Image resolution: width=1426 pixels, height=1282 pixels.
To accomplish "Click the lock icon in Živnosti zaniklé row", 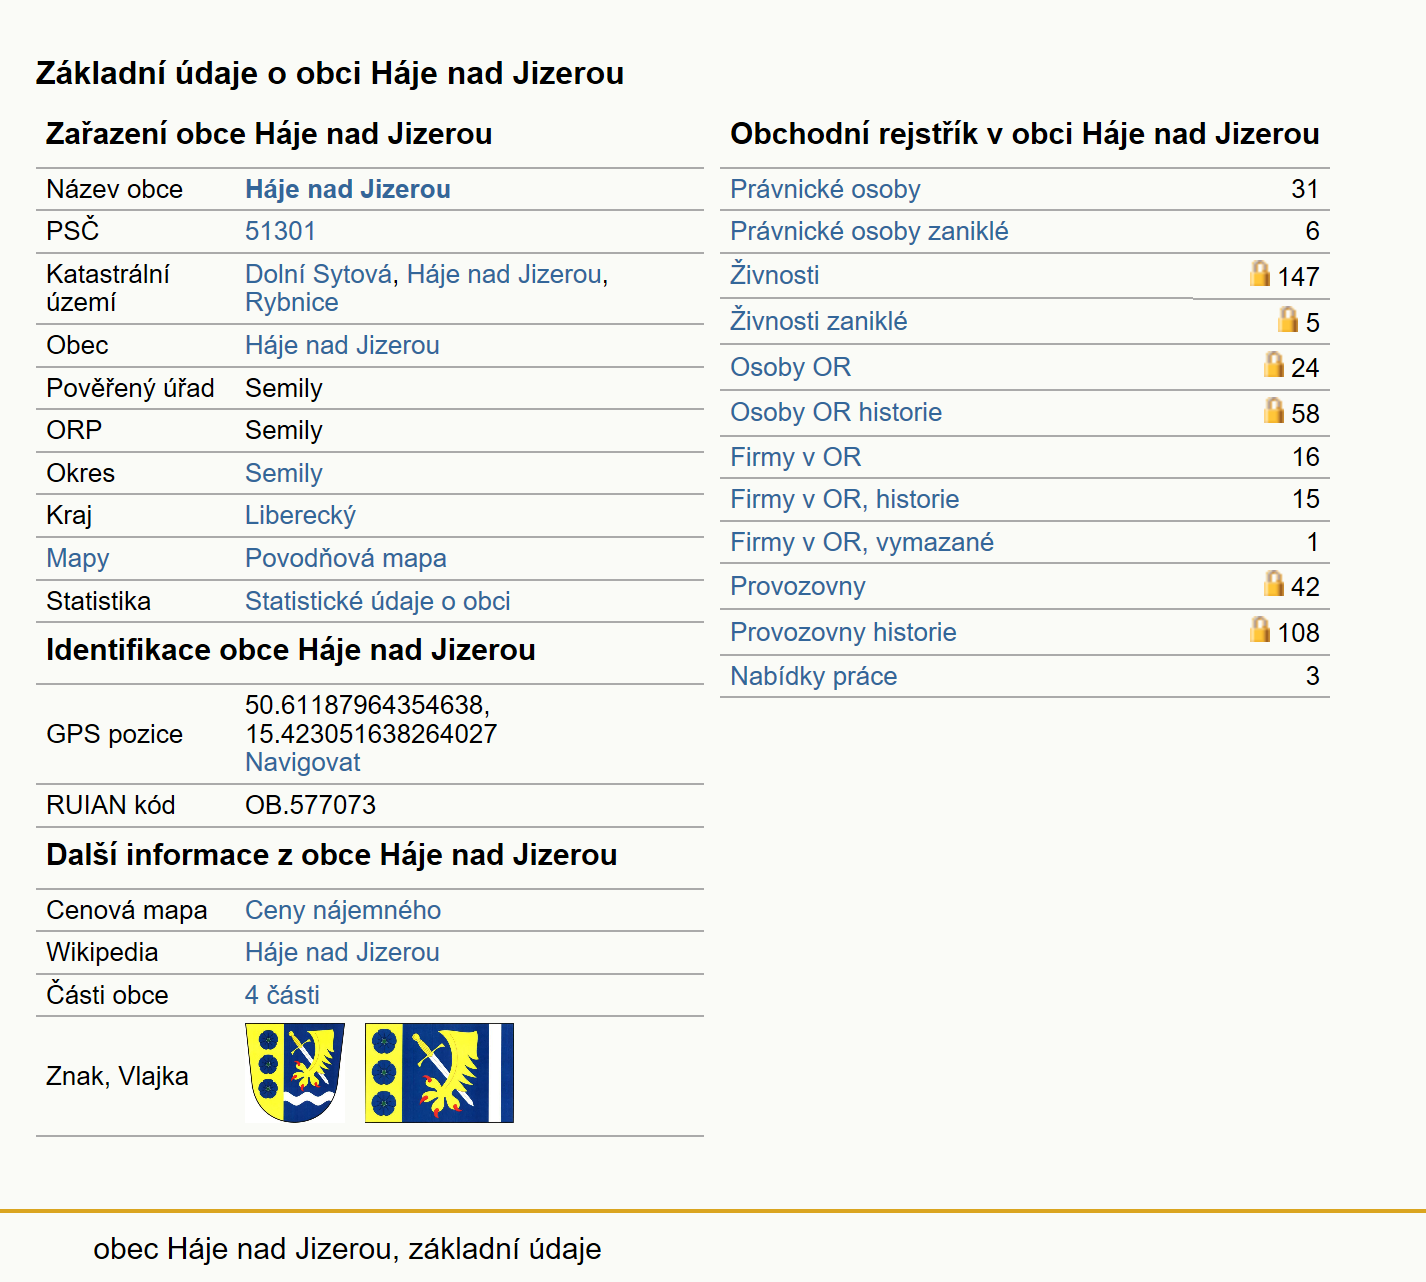I will pos(1288,319).
